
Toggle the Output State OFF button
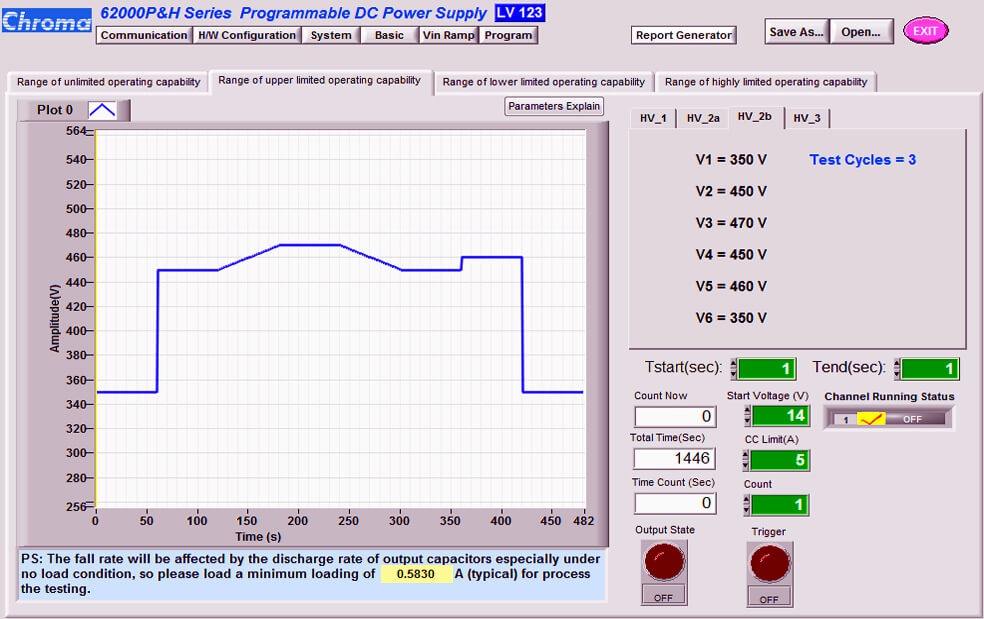pos(664,597)
